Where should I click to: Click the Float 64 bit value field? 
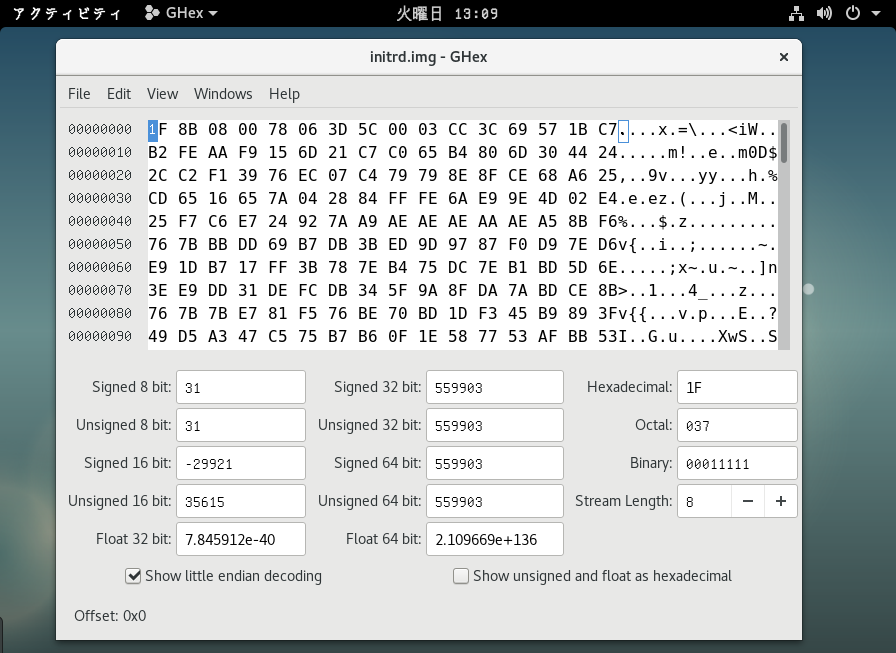tap(494, 538)
